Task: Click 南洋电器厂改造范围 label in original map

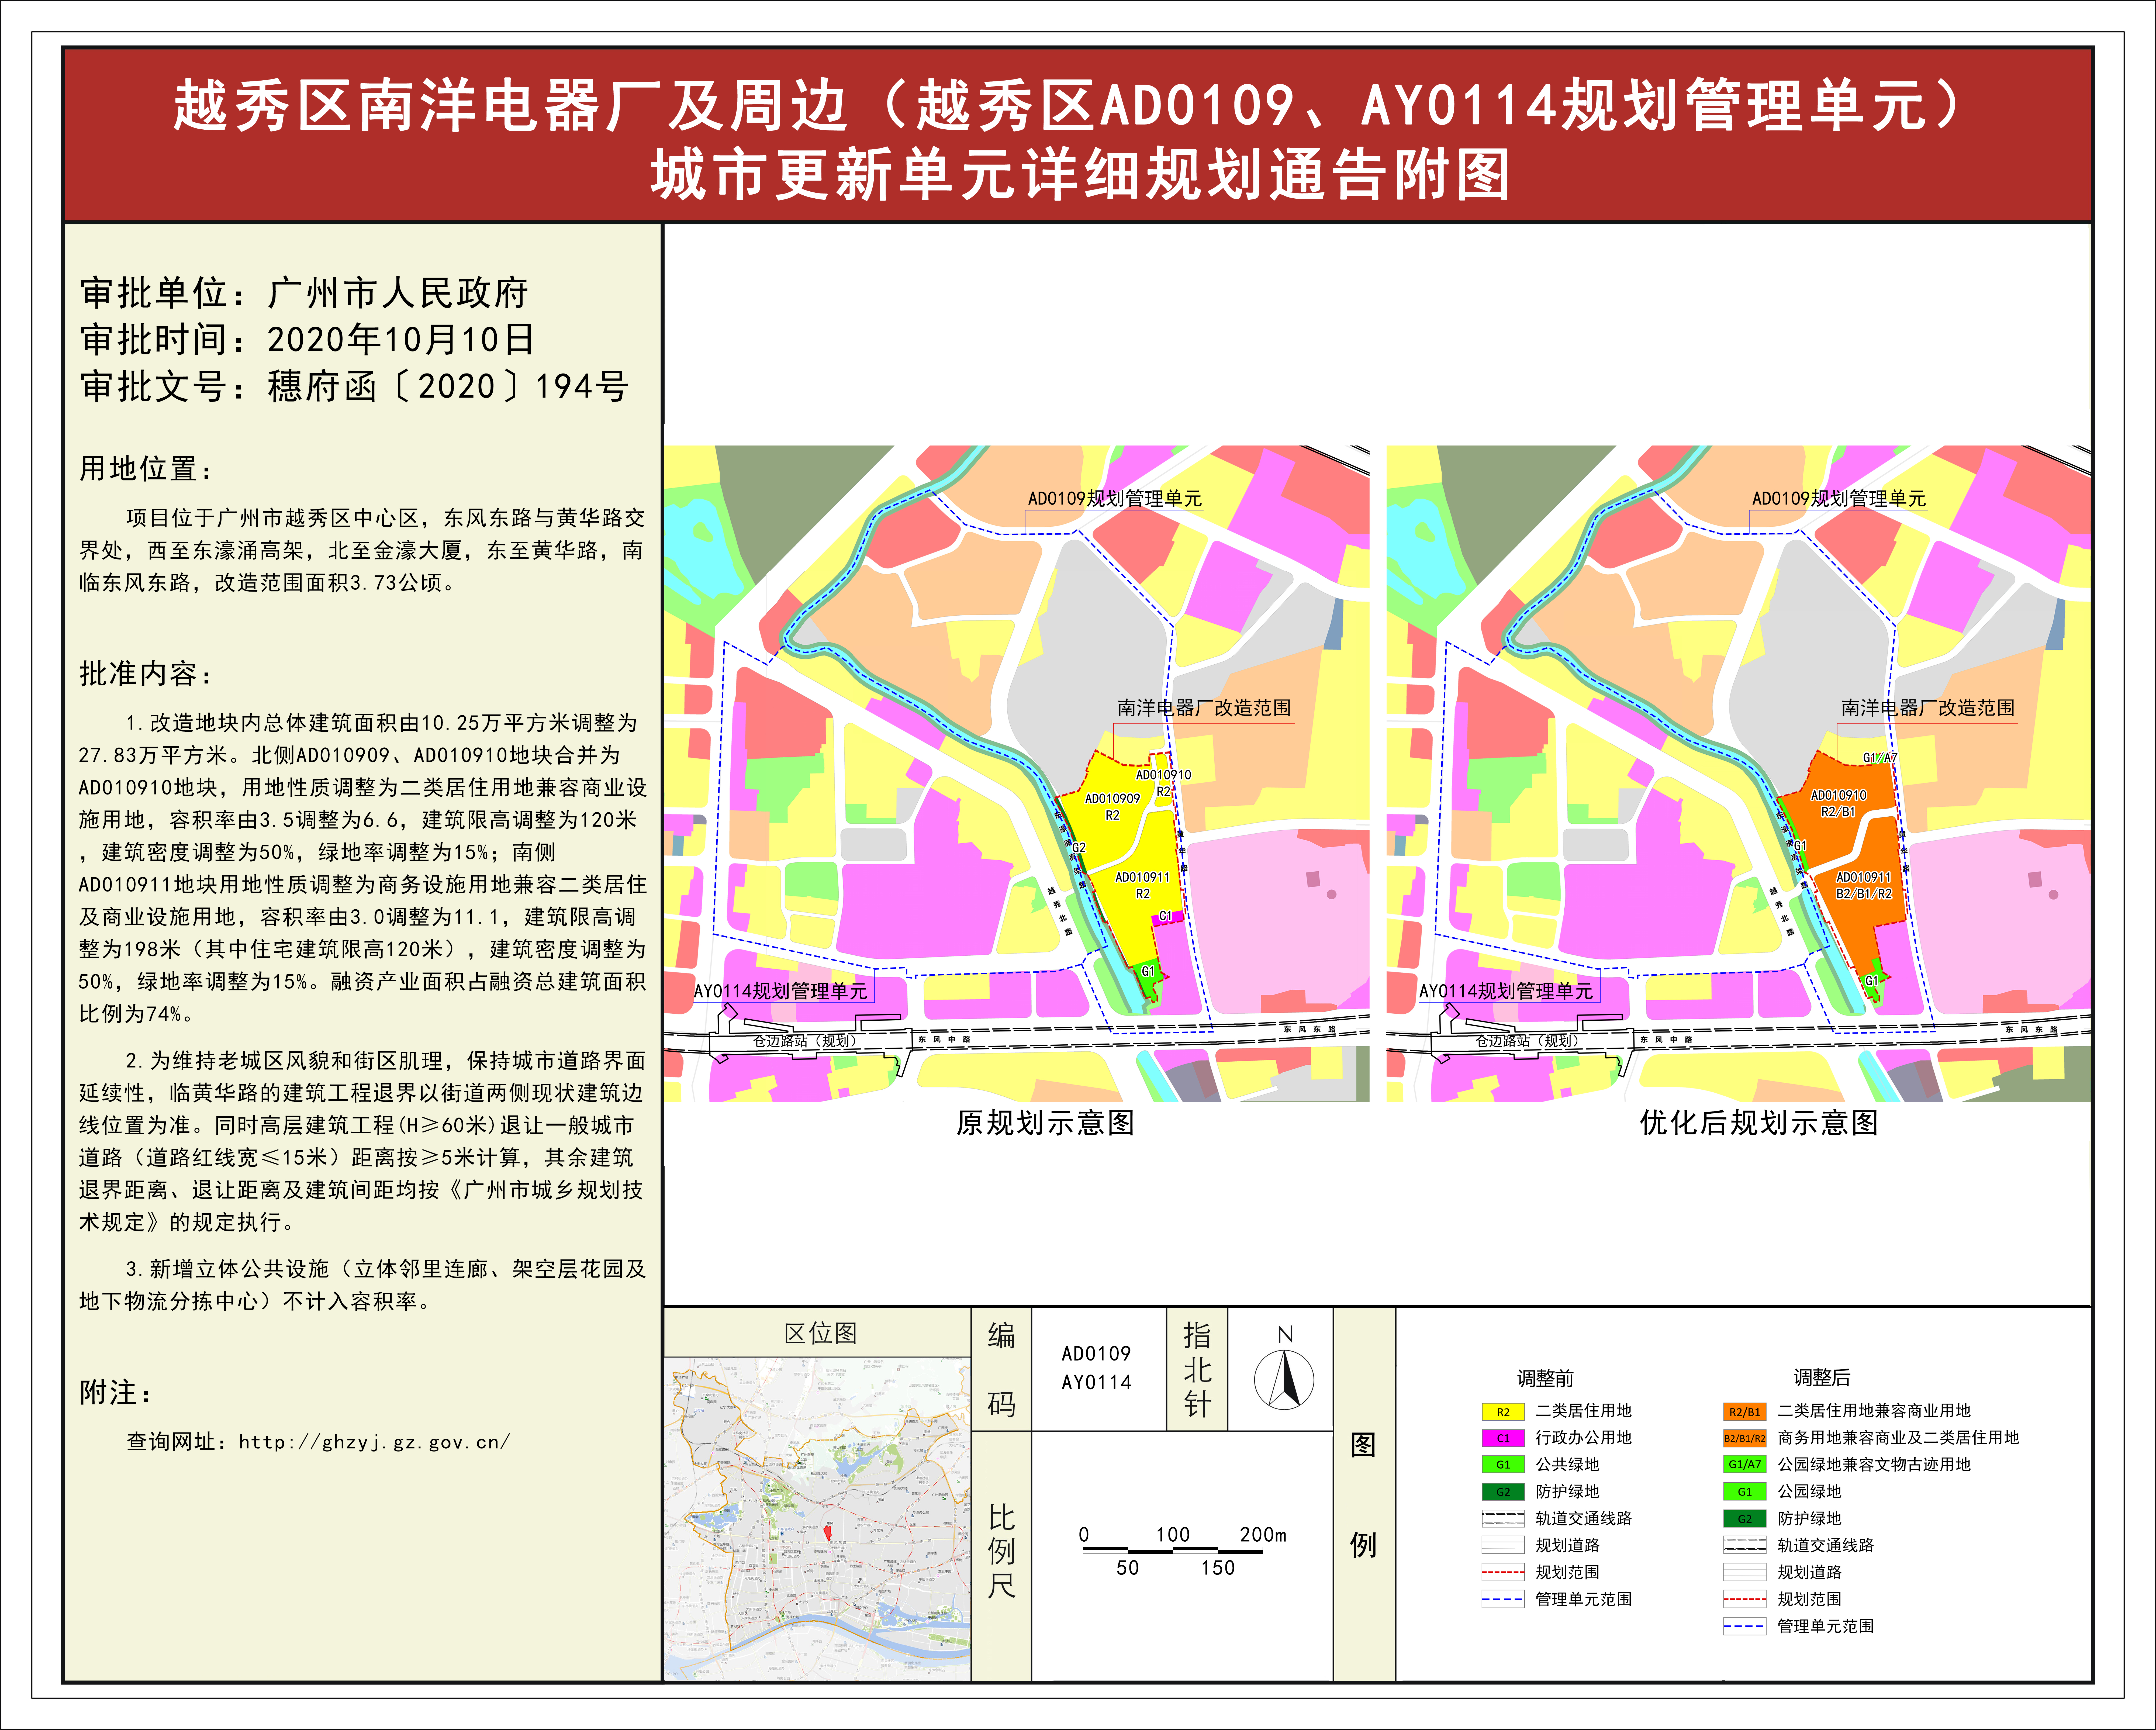Action: pos(1204,708)
